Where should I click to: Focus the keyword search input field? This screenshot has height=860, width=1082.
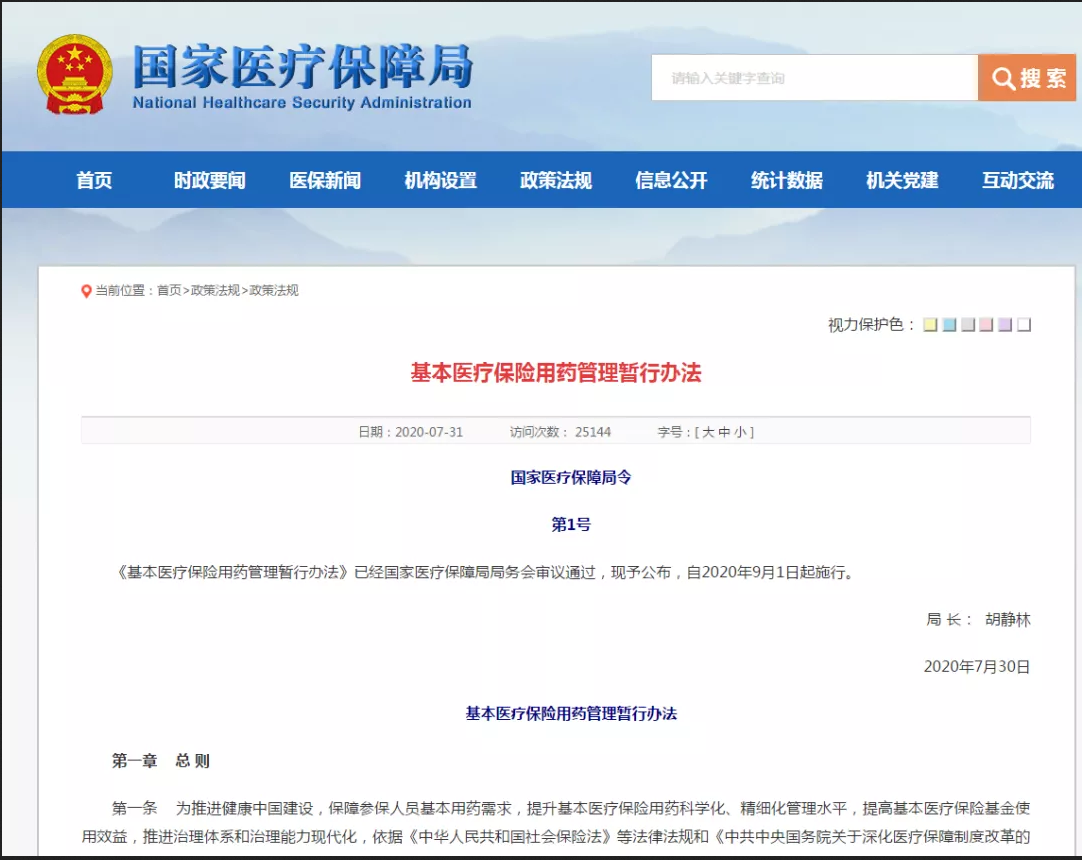pyautogui.click(x=814, y=78)
